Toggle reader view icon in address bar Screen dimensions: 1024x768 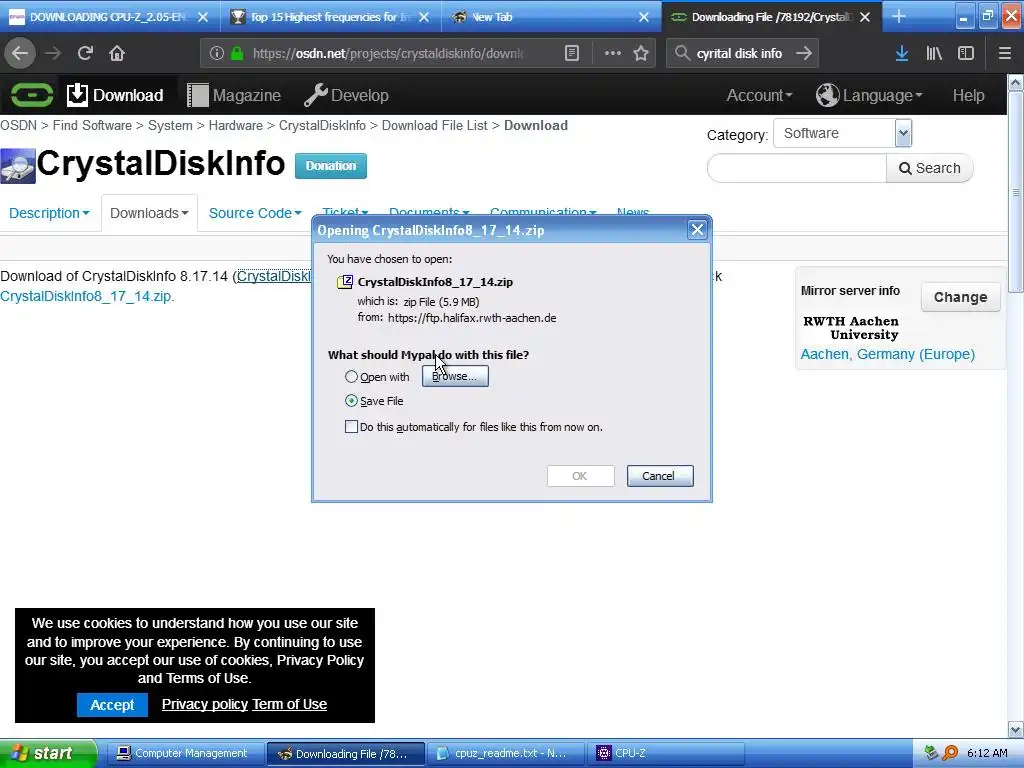[x=572, y=54]
